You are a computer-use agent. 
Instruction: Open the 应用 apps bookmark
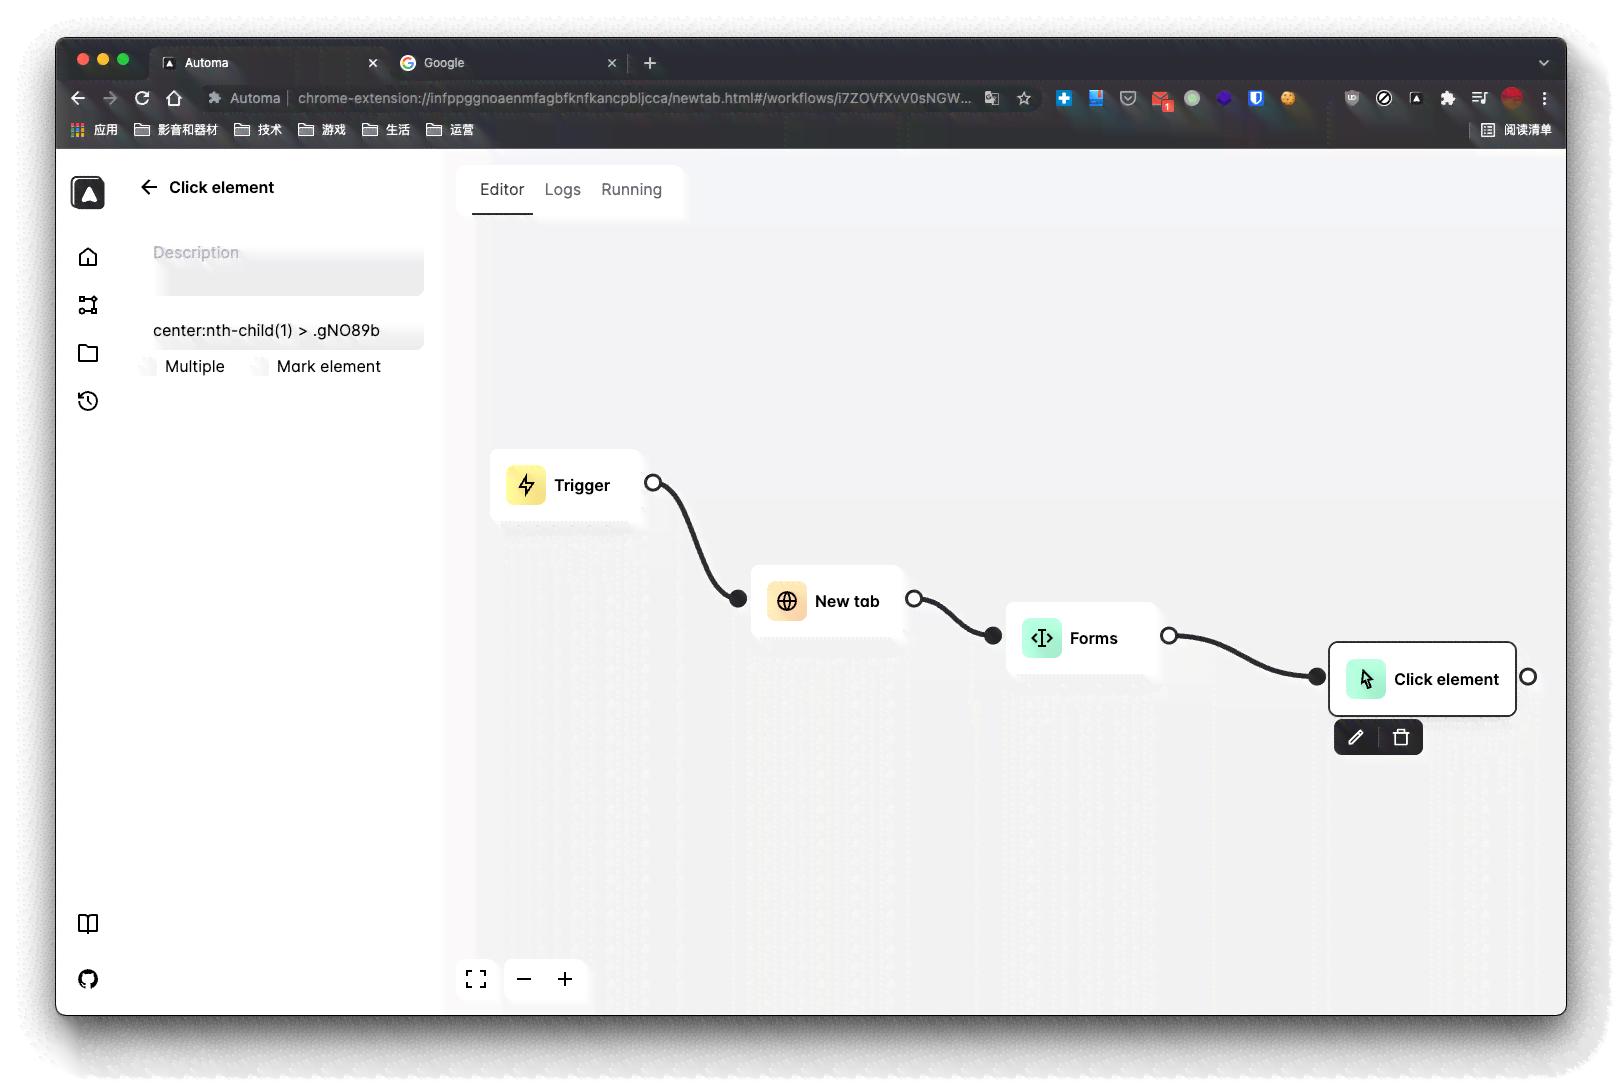(95, 130)
